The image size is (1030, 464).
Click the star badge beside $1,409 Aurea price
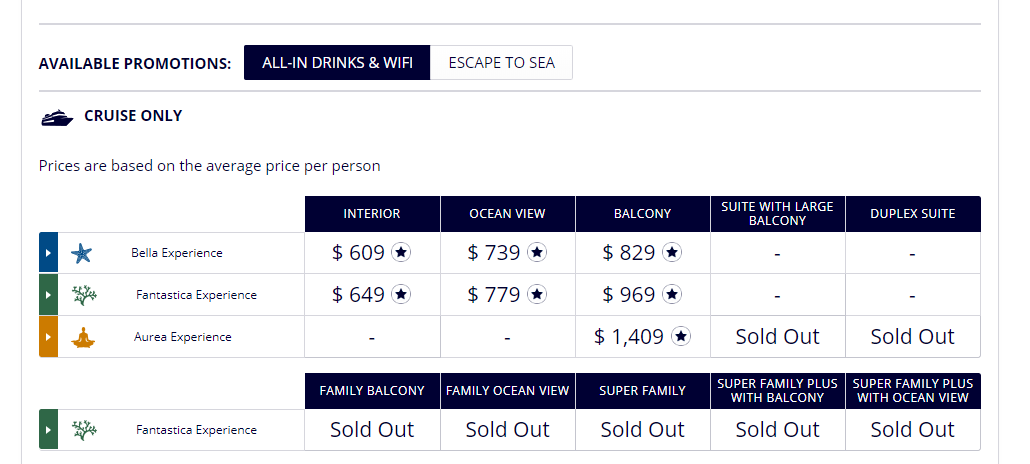coord(681,337)
